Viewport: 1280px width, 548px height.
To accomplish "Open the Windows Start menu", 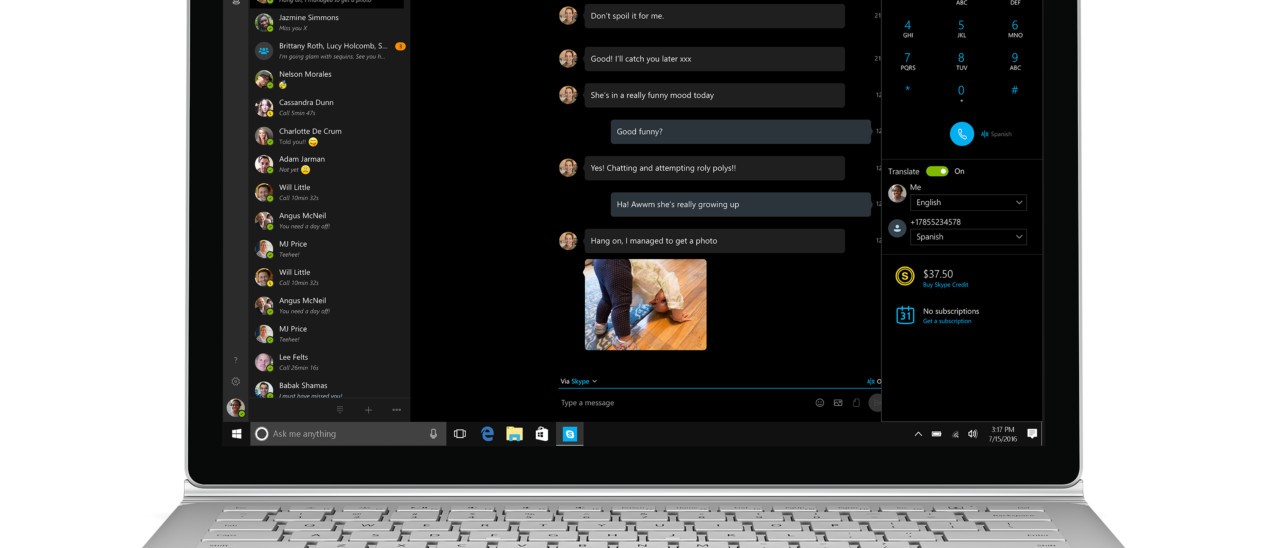I will [237, 434].
